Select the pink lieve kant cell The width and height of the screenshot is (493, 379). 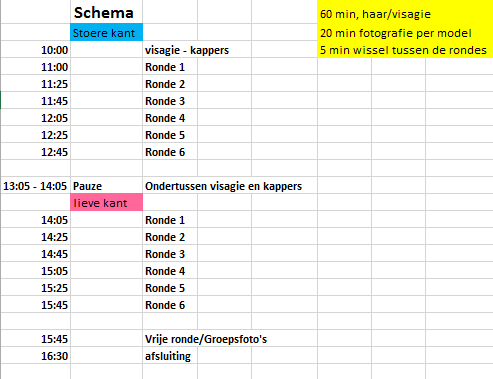106,202
